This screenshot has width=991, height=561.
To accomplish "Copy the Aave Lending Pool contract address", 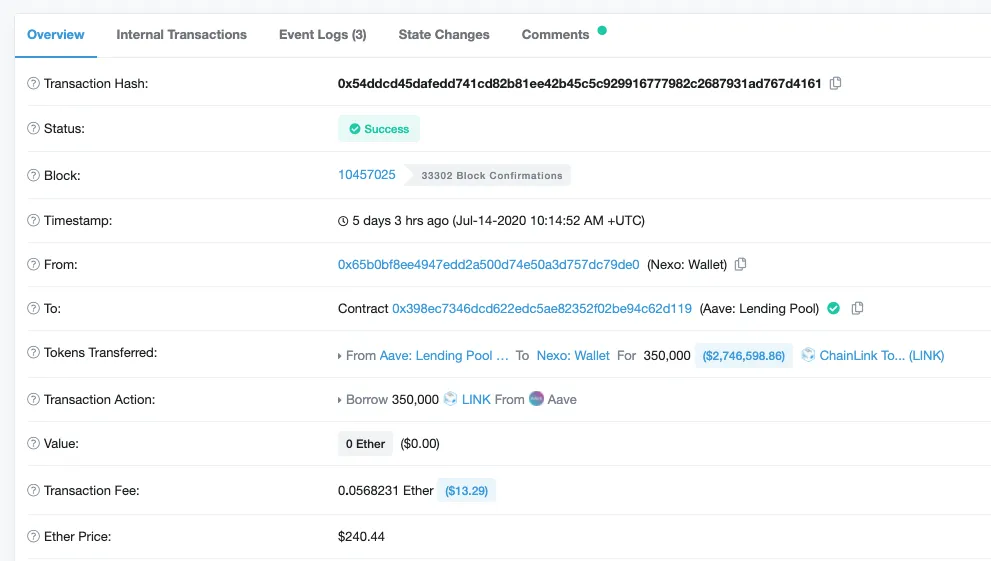I will [858, 308].
